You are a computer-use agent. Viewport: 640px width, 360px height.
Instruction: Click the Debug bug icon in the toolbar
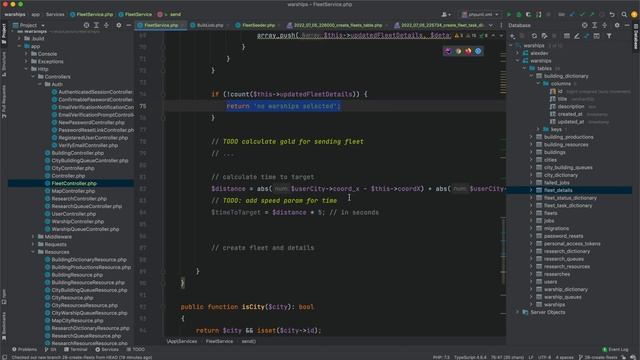pos(519,14)
